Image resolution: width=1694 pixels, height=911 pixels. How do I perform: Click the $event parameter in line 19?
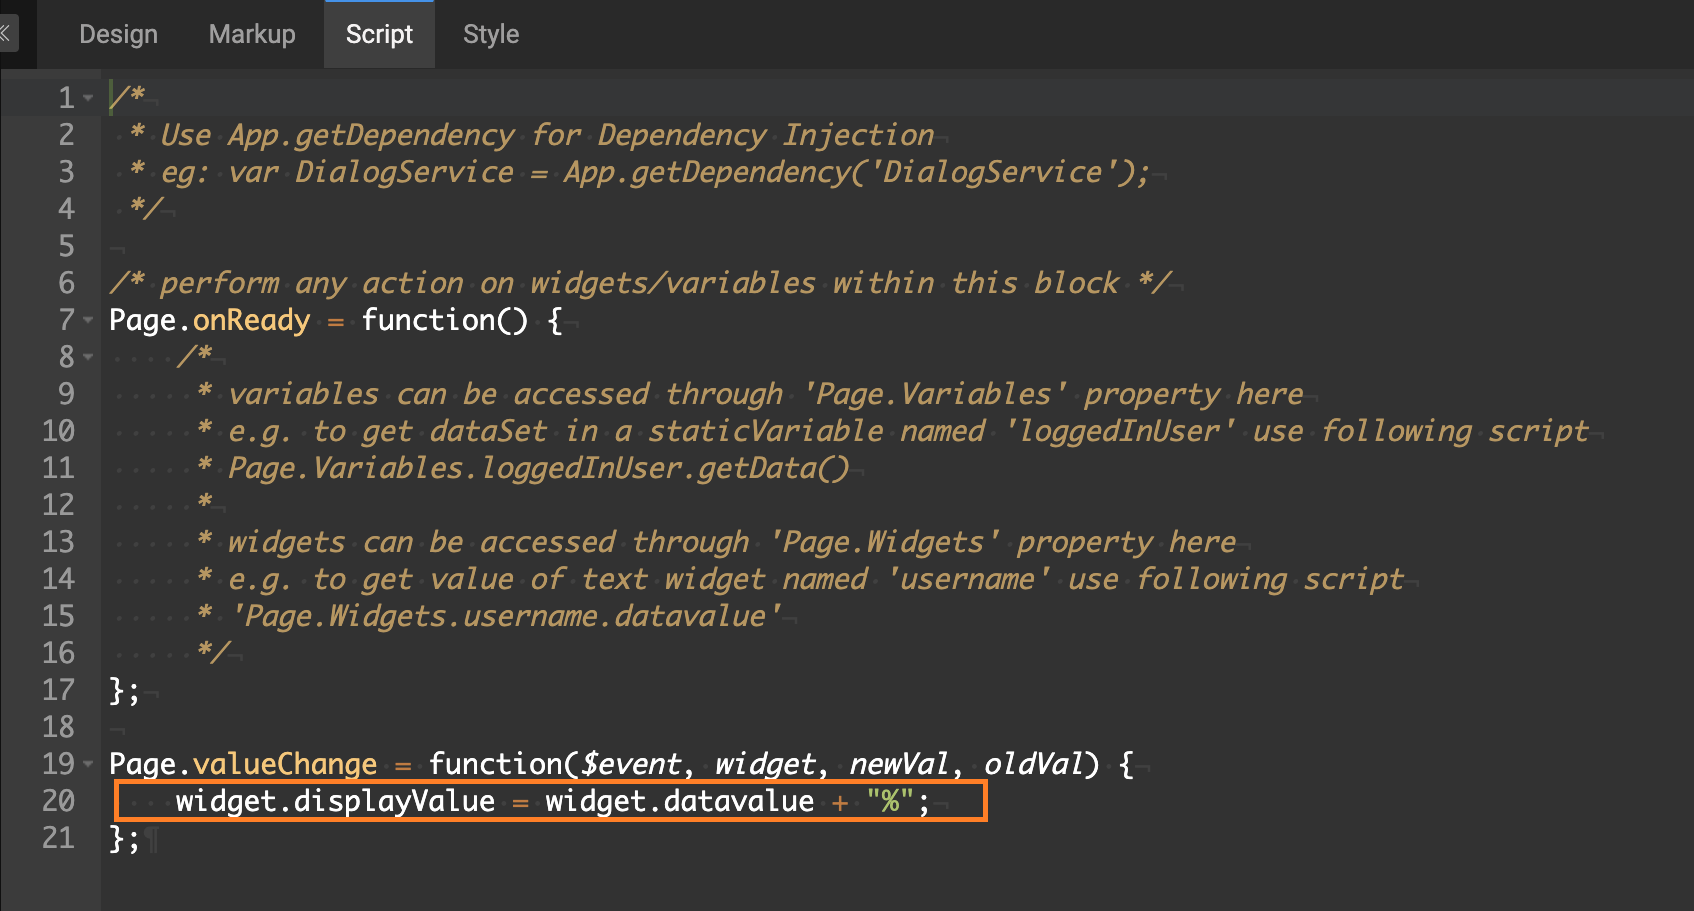coord(632,765)
